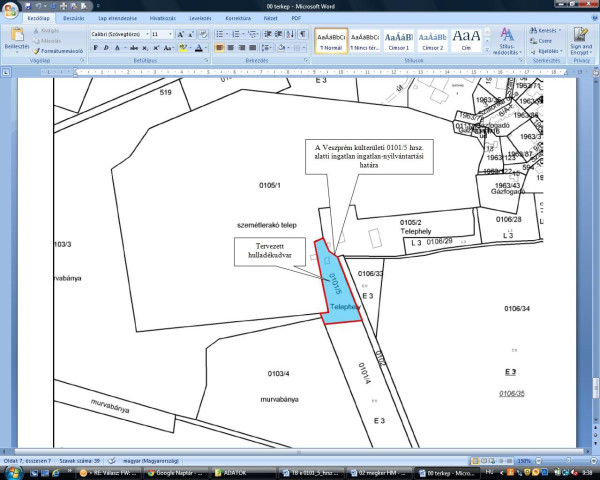The height and width of the screenshot is (480, 600).
Task: Toggle bold formatting
Action: (94, 47)
